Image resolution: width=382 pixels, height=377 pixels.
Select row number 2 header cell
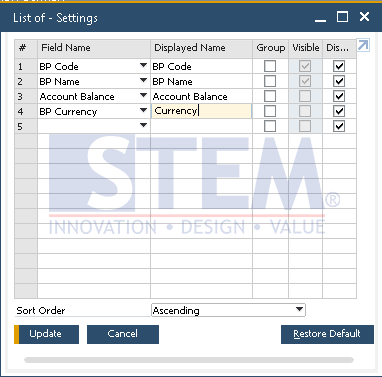pyautogui.click(x=26, y=81)
